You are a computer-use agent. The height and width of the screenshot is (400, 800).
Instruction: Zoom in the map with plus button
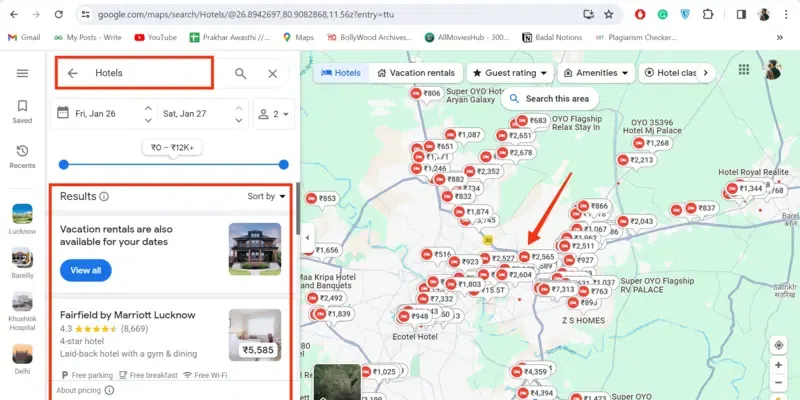pyautogui.click(x=779, y=365)
